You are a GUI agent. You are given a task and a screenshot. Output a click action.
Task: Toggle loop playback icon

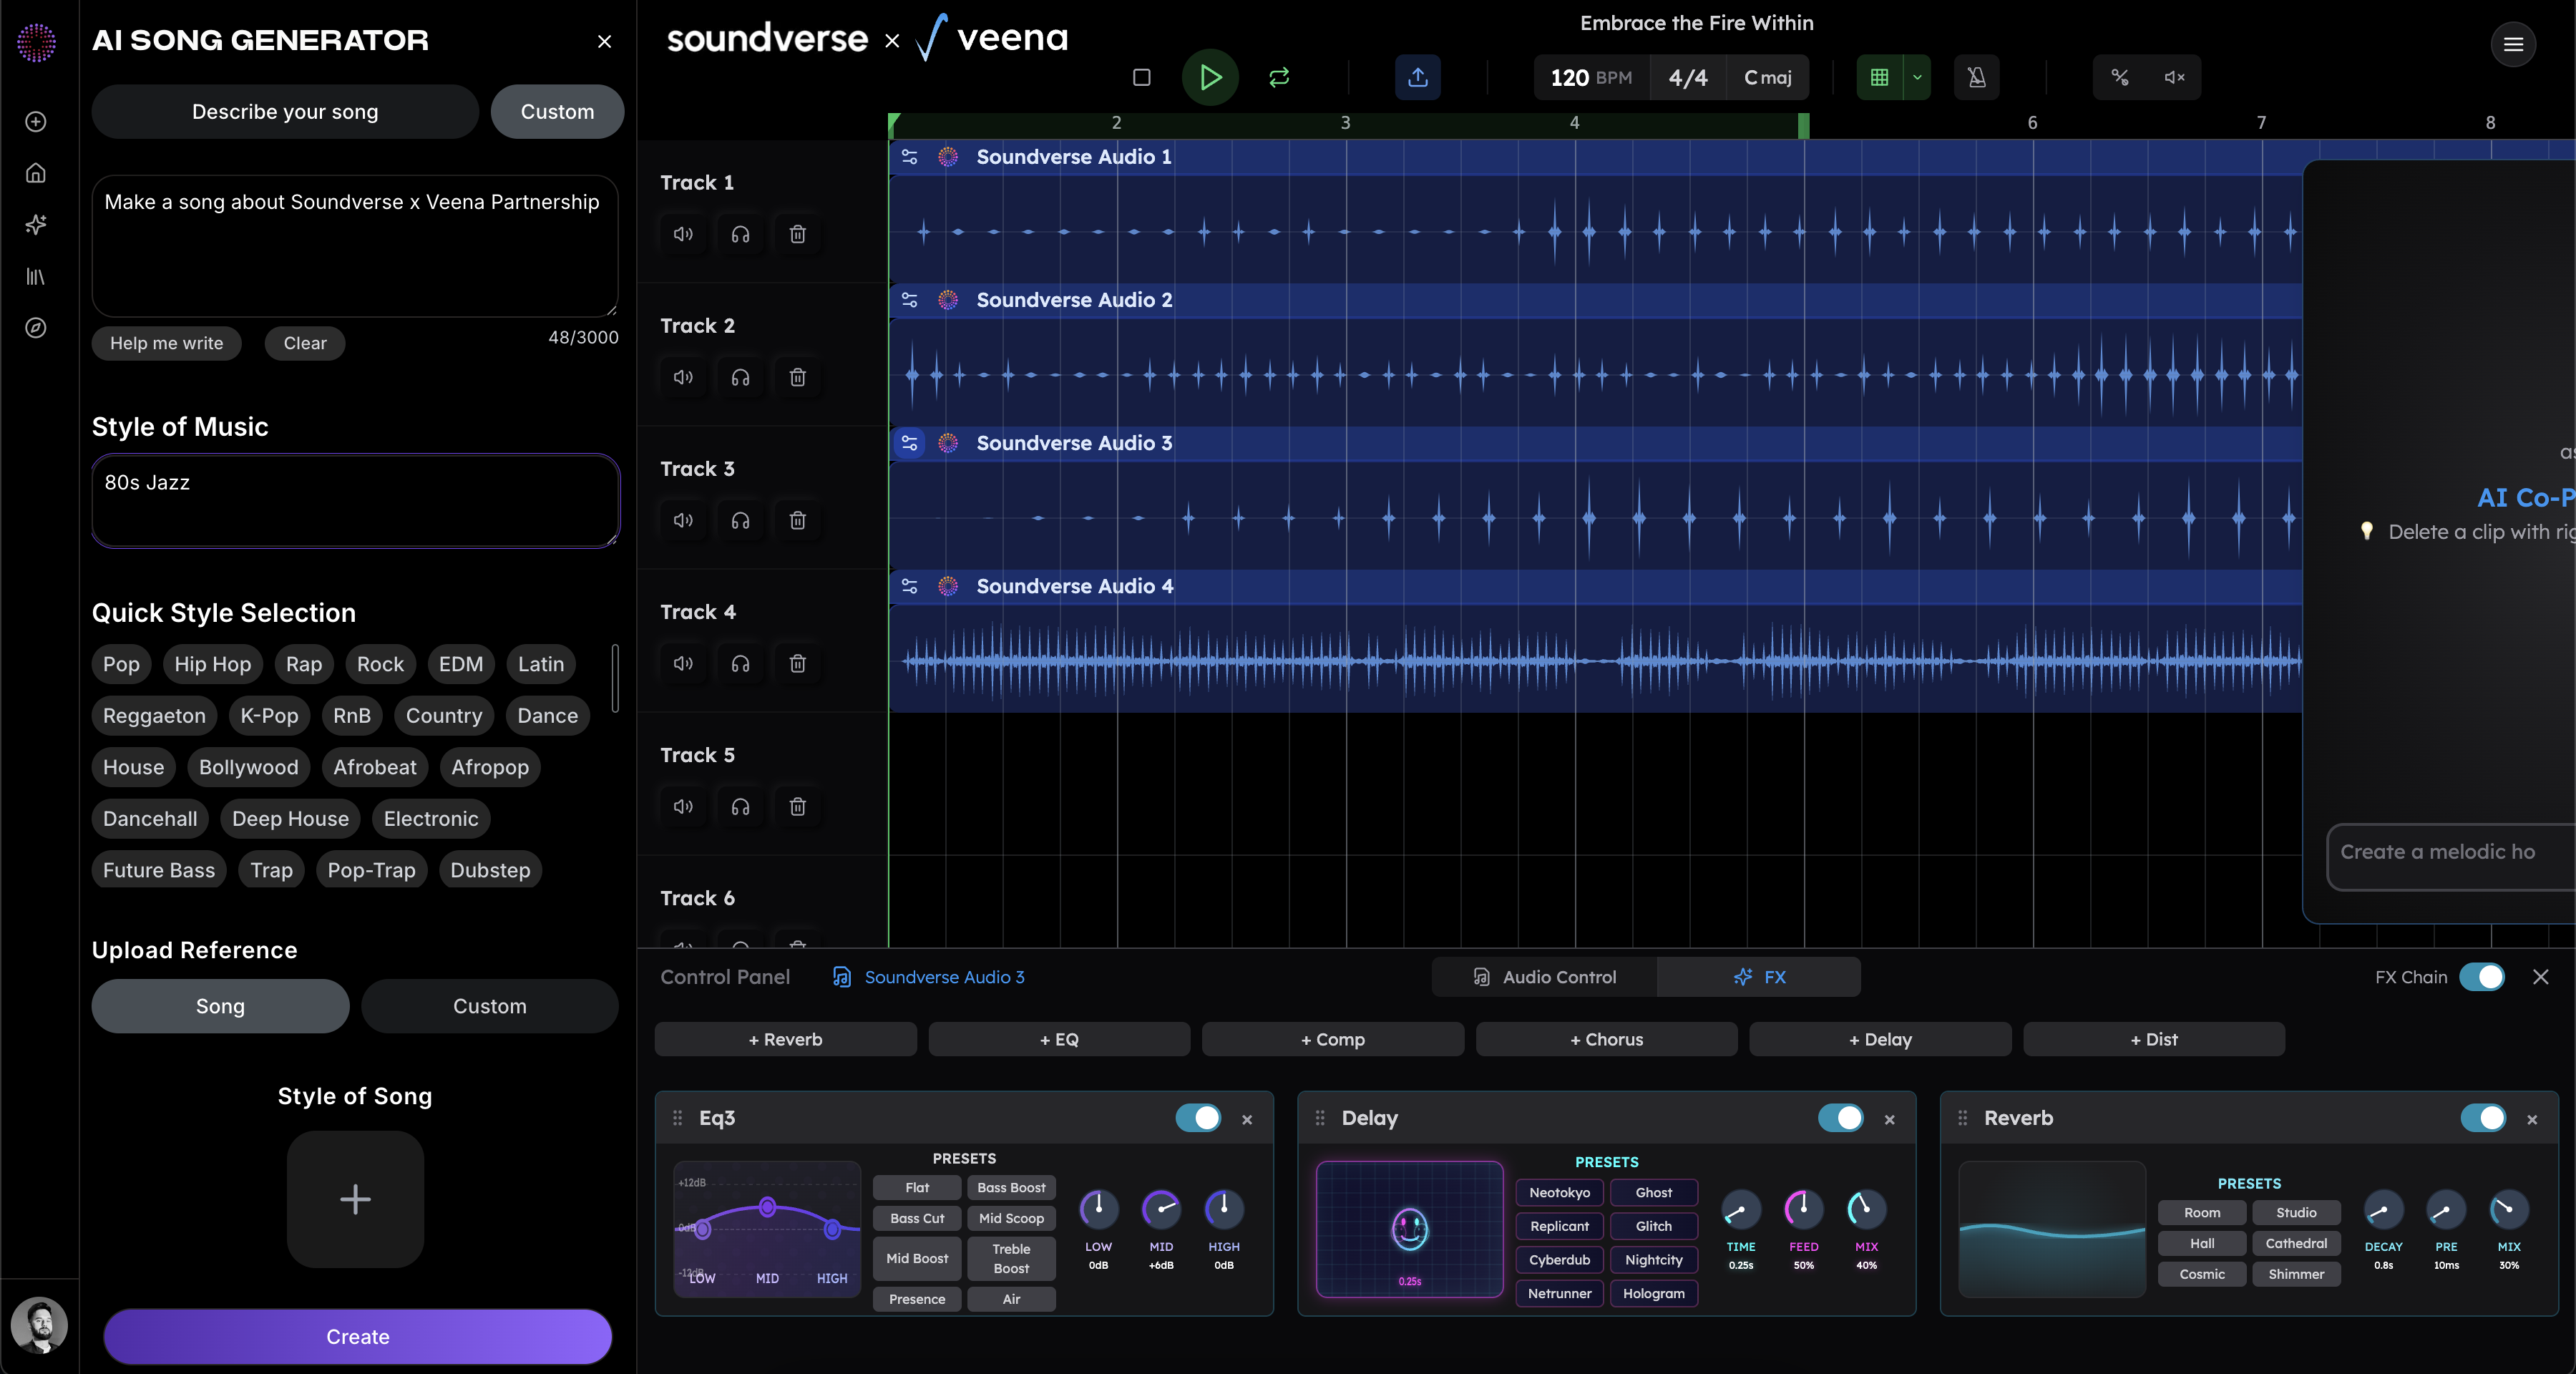pos(1279,77)
